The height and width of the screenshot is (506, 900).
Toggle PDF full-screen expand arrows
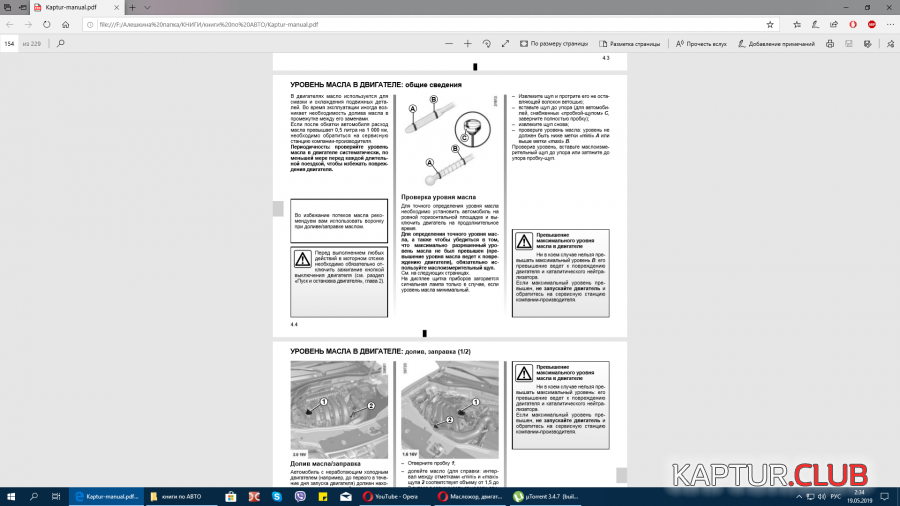505,44
